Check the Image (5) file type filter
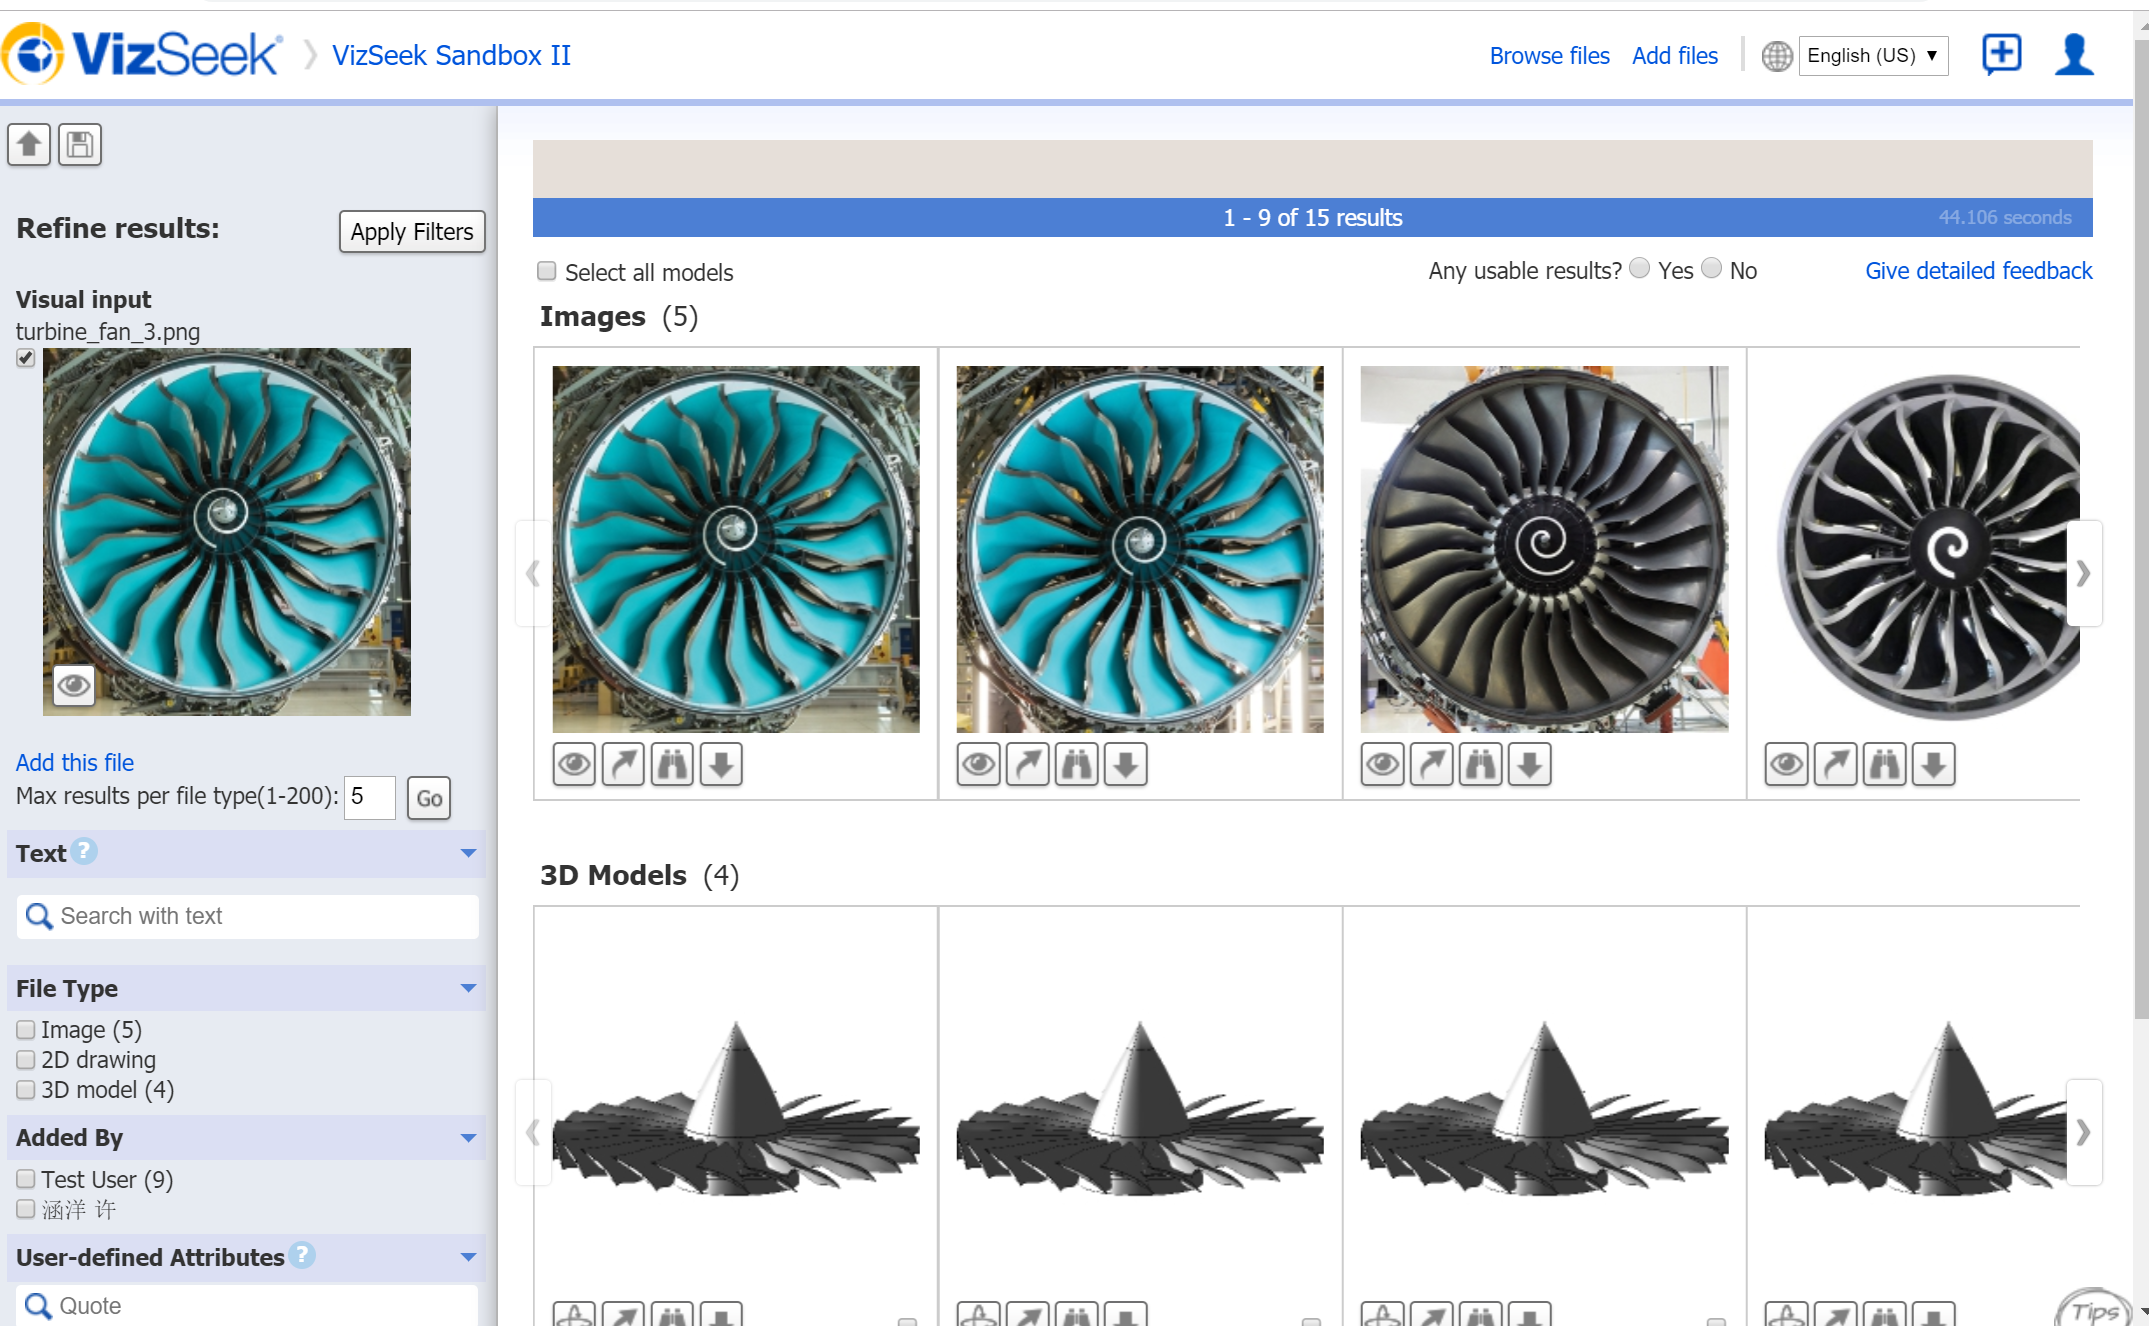This screenshot has height=1326, width=2149. [x=25, y=1029]
